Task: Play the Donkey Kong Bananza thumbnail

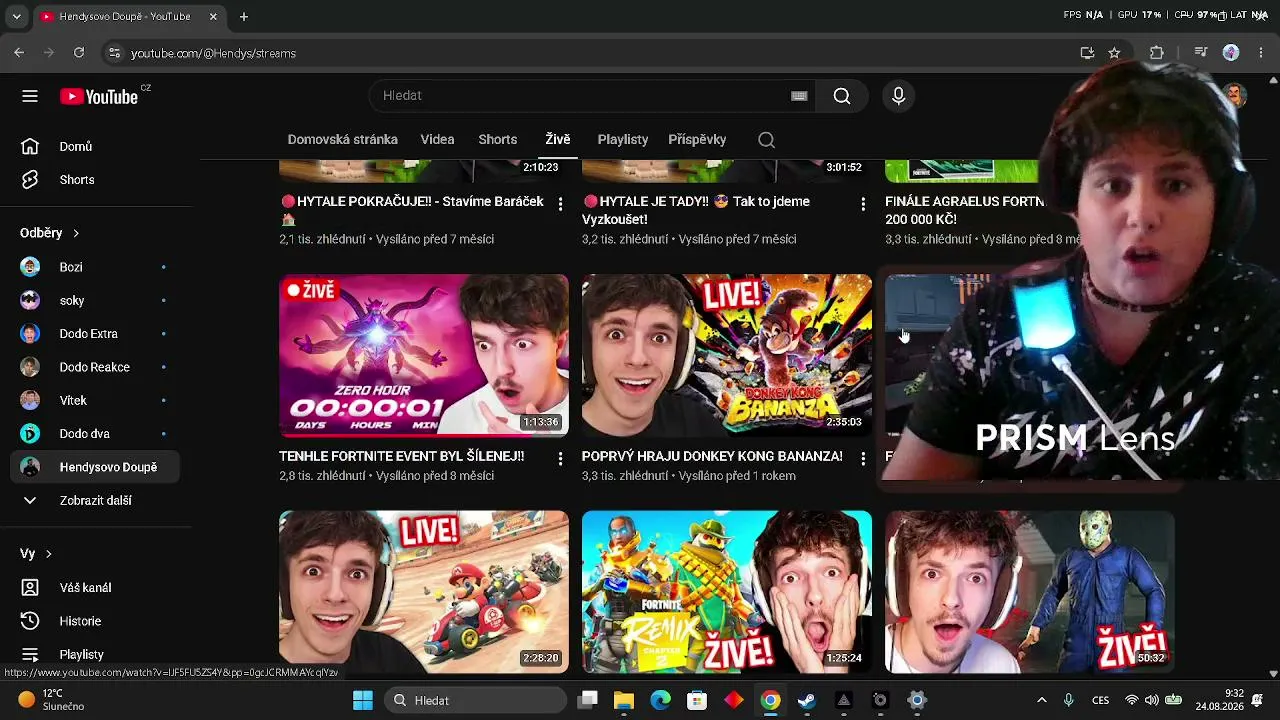Action: [x=727, y=356]
